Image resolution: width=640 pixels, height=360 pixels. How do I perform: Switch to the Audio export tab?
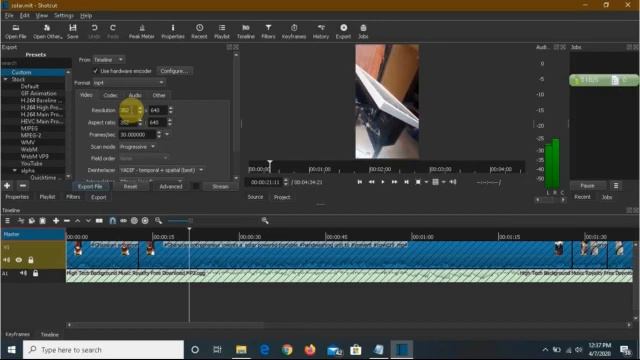pos(135,95)
